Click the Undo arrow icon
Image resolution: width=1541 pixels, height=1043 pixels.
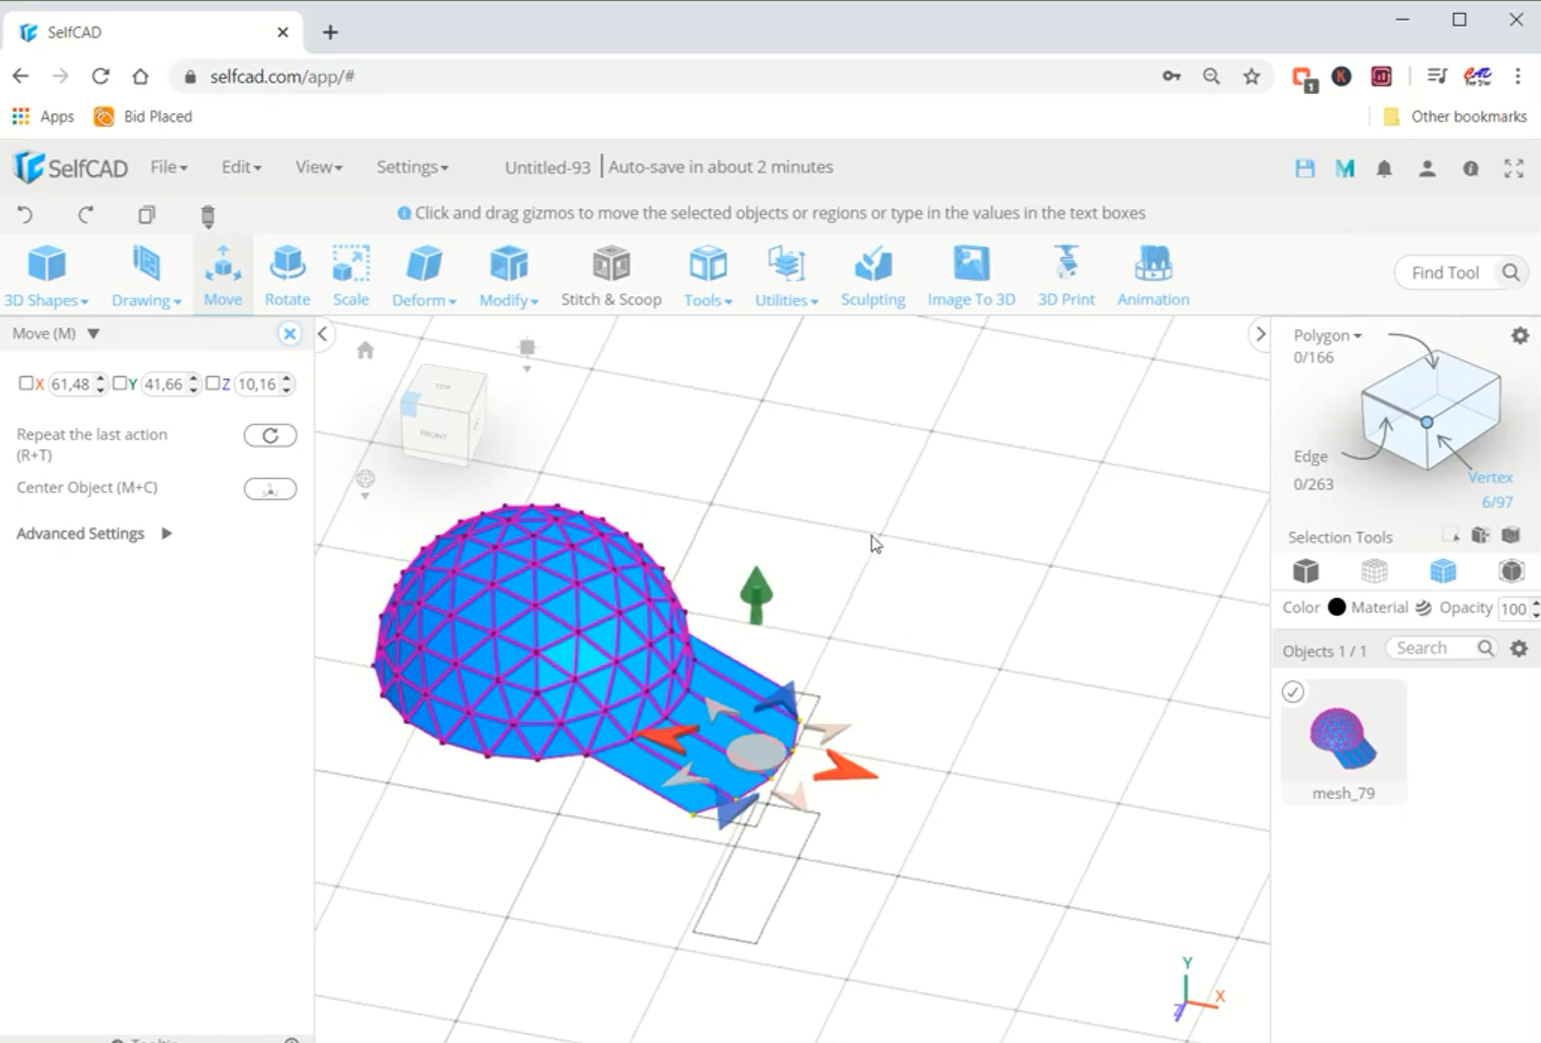25,214
